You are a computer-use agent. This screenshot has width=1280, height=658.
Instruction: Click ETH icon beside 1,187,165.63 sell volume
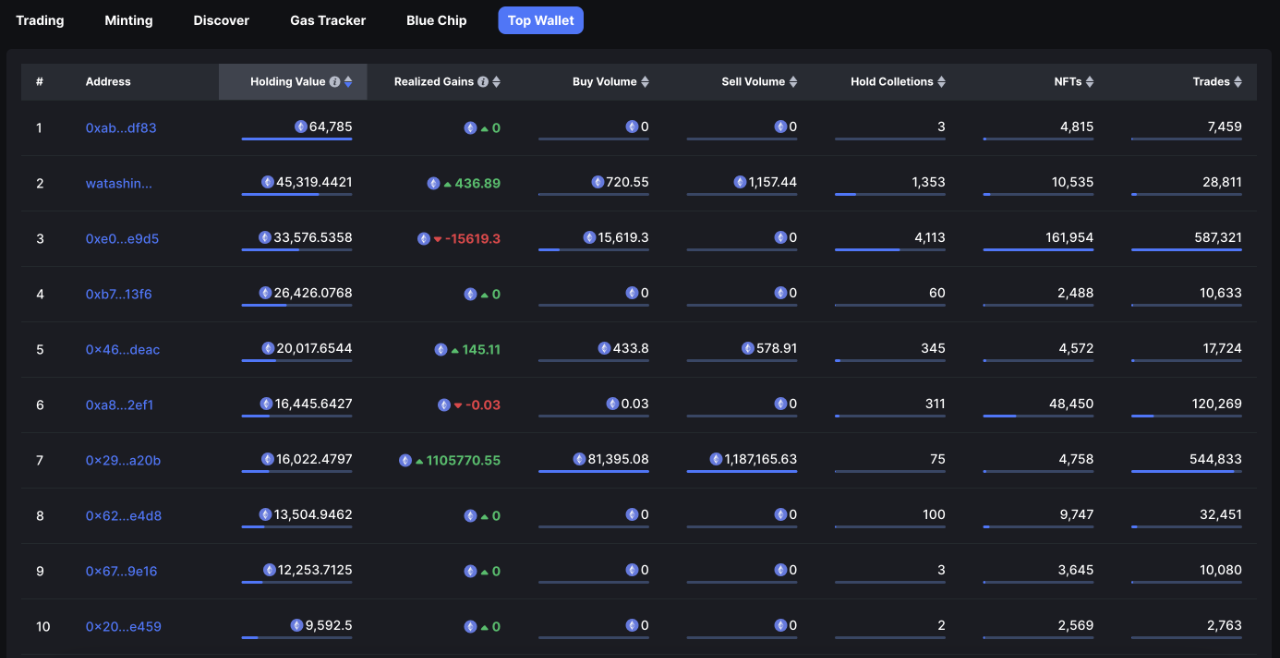tap(716, 459)
